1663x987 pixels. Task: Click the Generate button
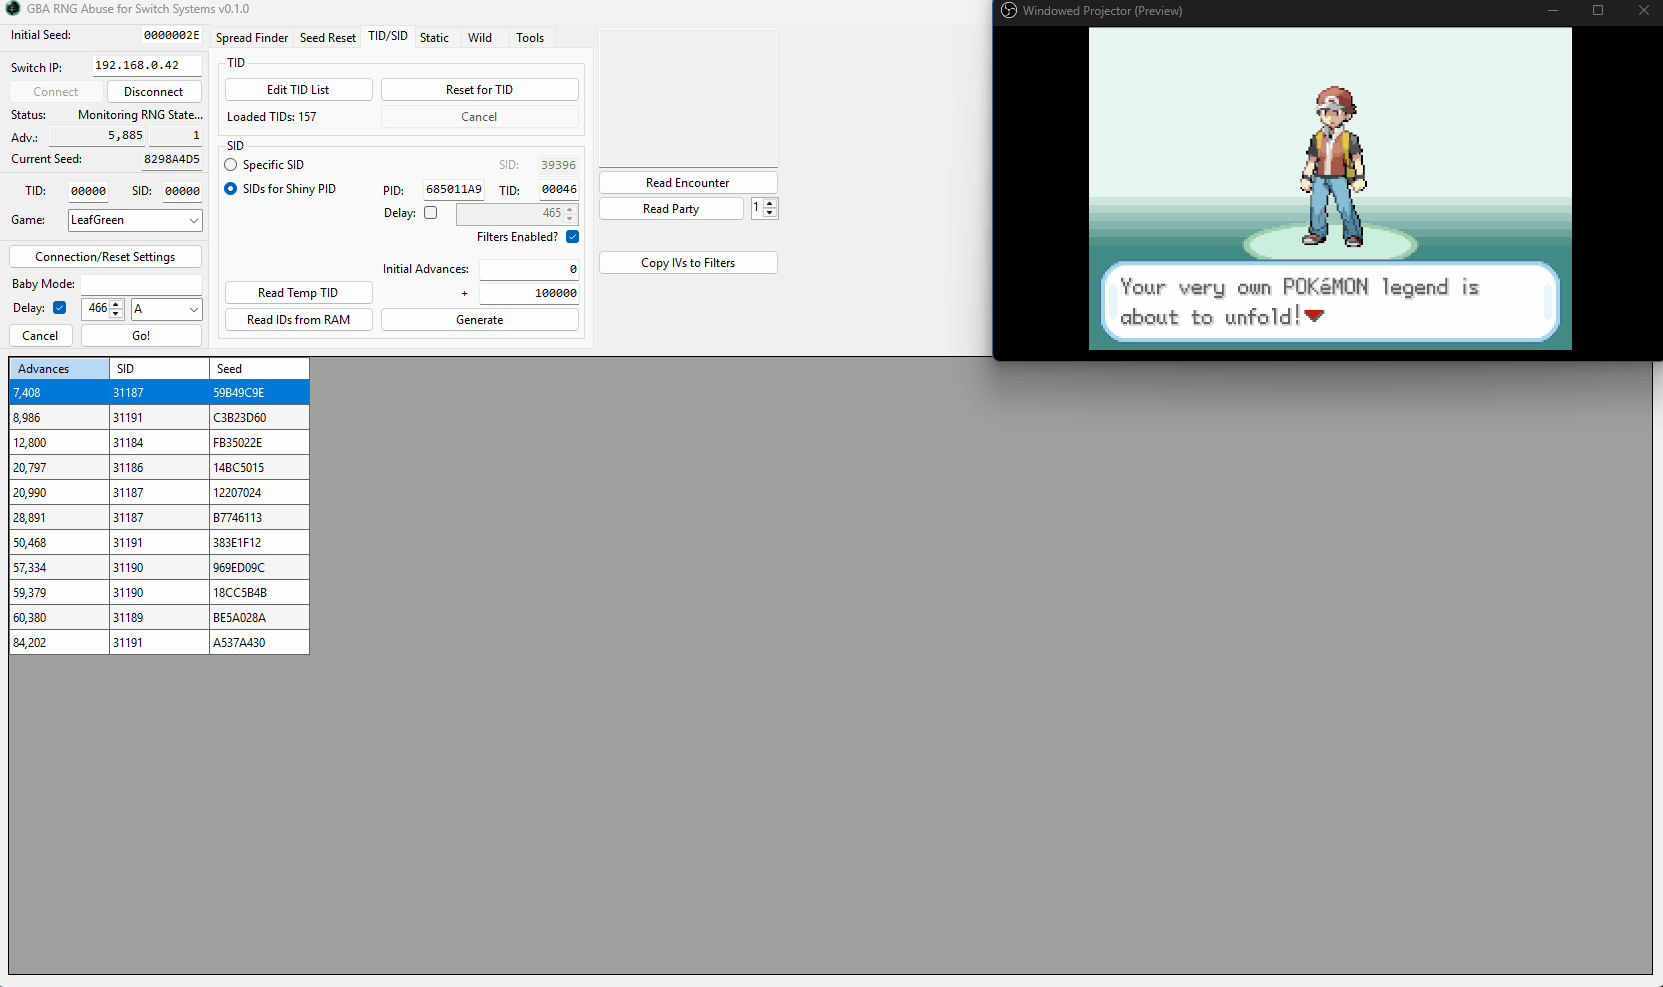[x=480, y=320]
